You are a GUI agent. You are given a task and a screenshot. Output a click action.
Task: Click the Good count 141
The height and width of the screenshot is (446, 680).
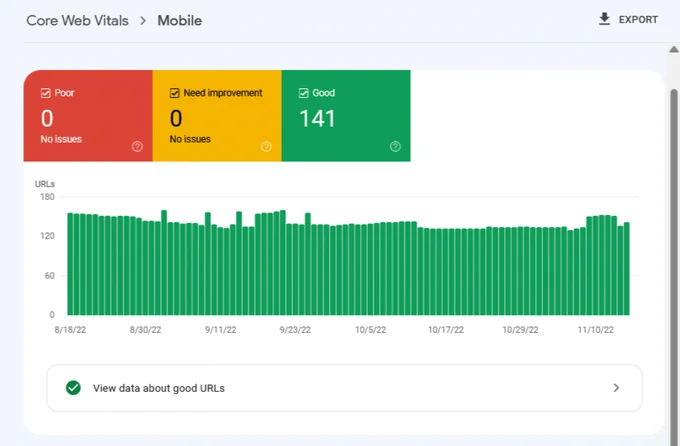pyautogui.click(x=317, y=118)
